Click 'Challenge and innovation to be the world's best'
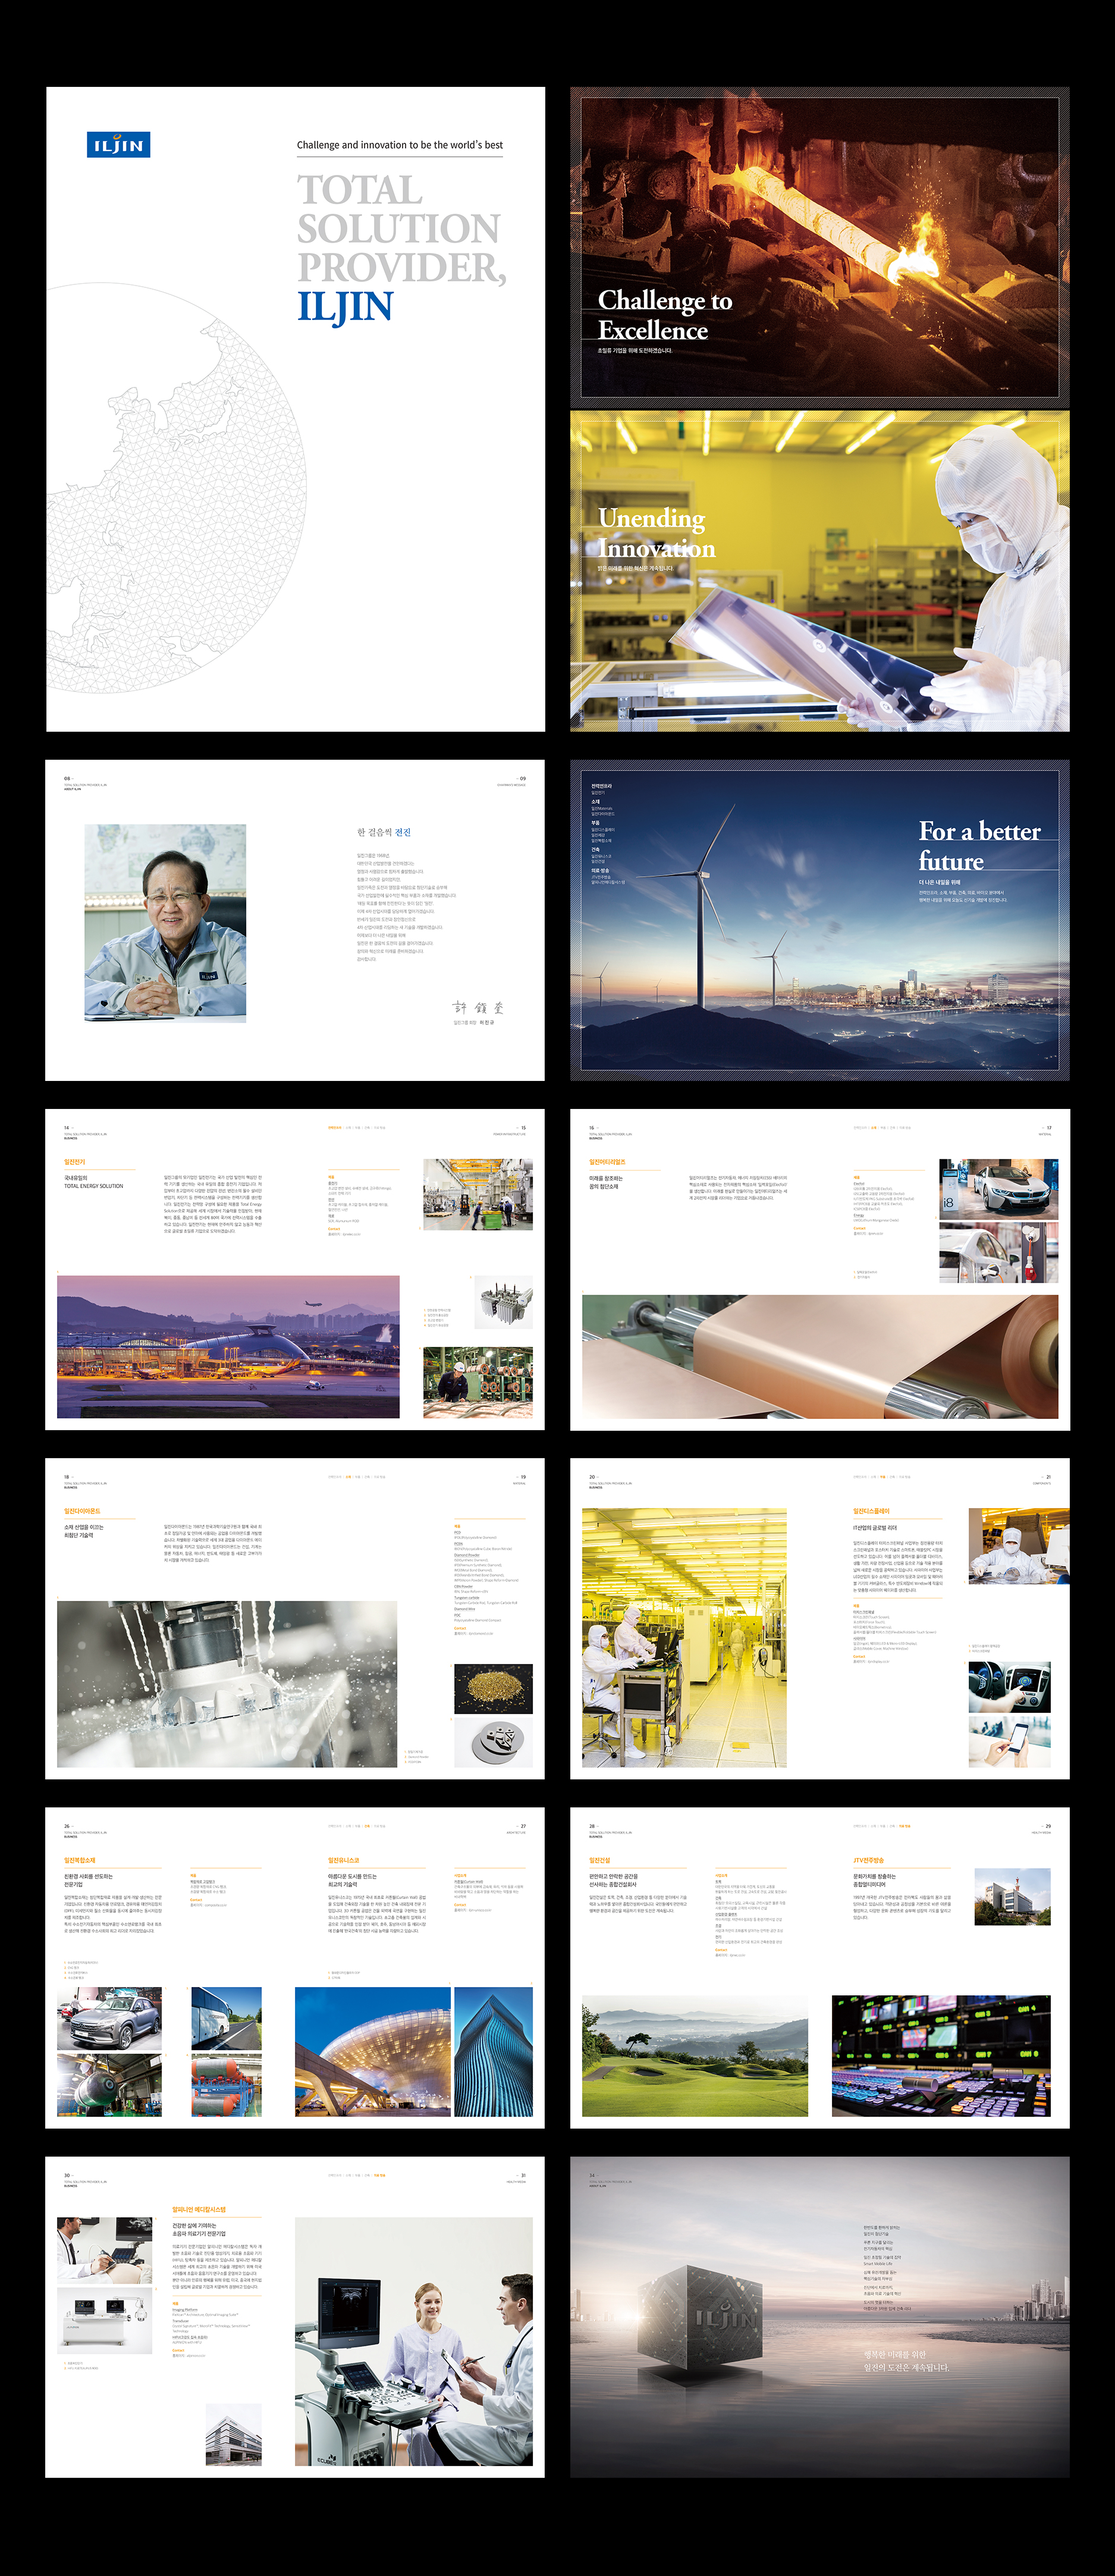The width and height of the screenshot is (1115, 2576). coord(400,145)
